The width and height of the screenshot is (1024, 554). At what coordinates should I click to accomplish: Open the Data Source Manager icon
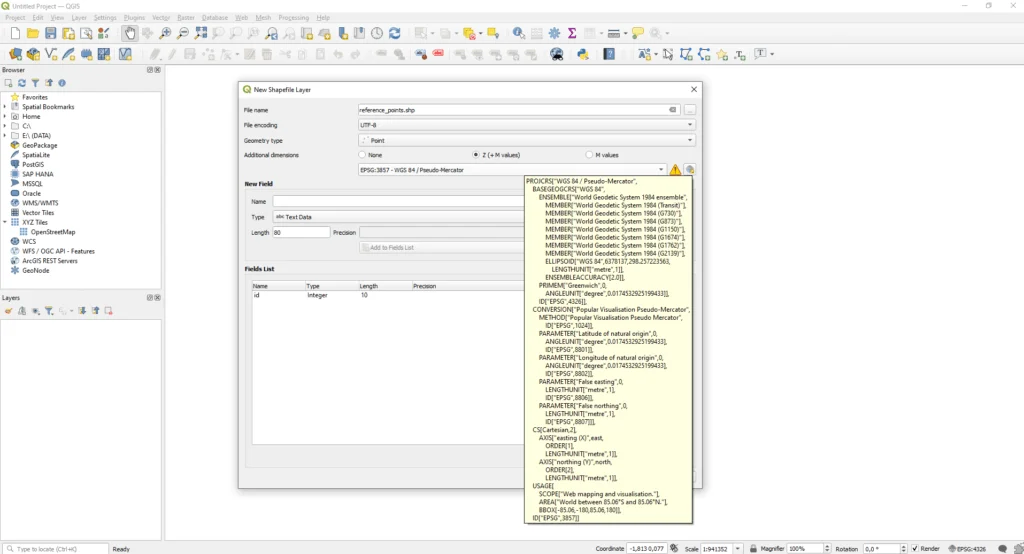[x=15, y=54]
